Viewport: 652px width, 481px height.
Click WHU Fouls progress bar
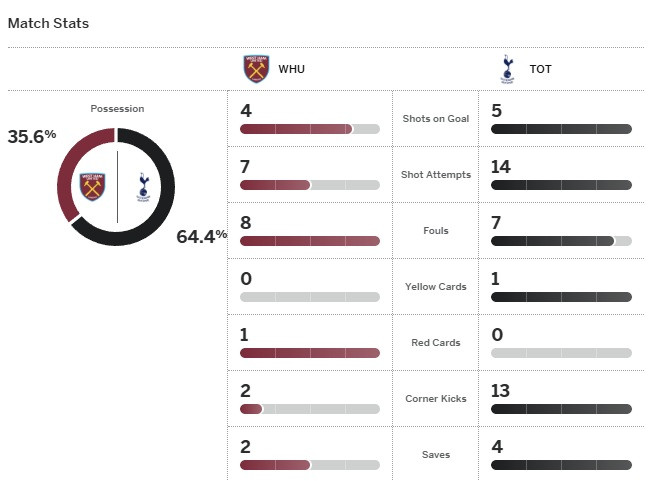310,241
